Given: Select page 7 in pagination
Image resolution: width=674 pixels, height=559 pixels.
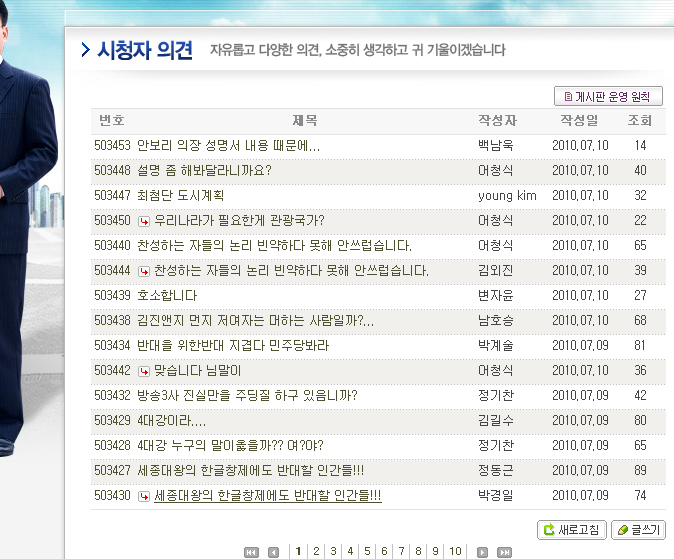Looking at the screenshot, I should 401,551.
